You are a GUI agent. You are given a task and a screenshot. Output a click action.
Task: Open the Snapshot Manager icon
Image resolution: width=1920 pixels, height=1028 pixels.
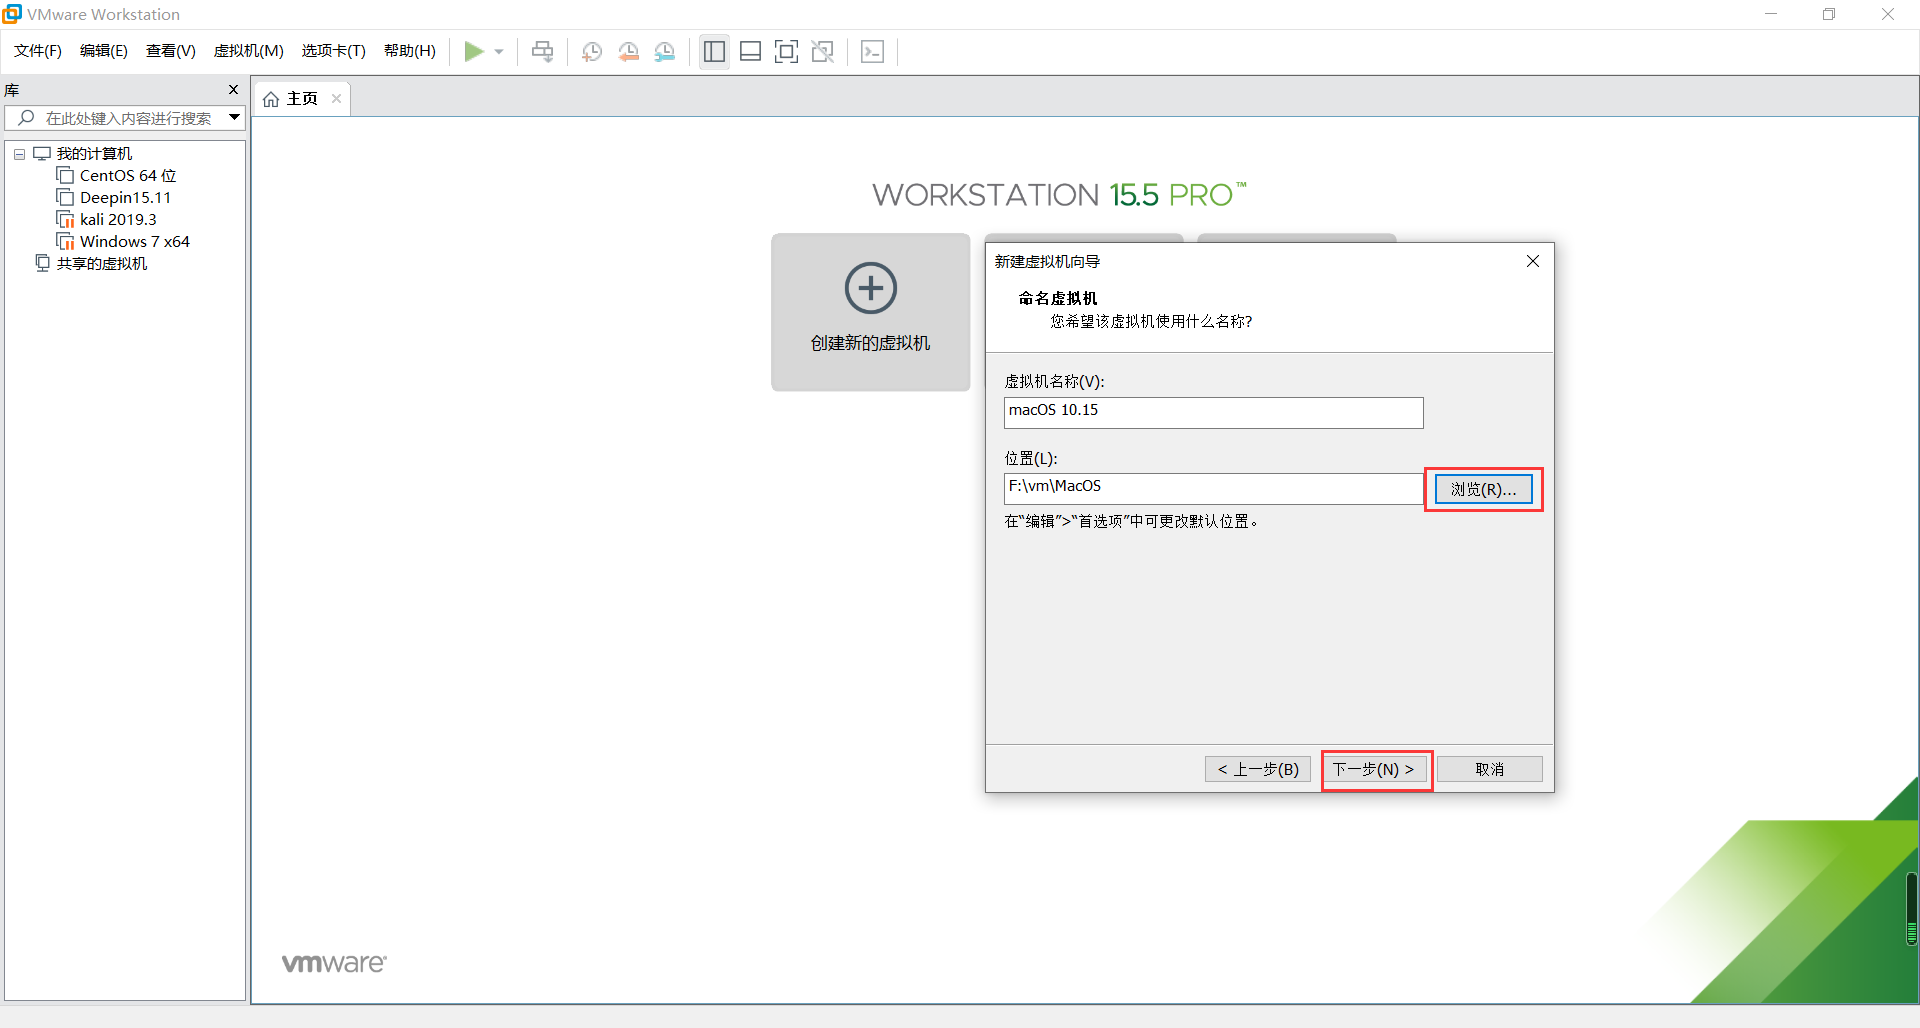[665, 51]
